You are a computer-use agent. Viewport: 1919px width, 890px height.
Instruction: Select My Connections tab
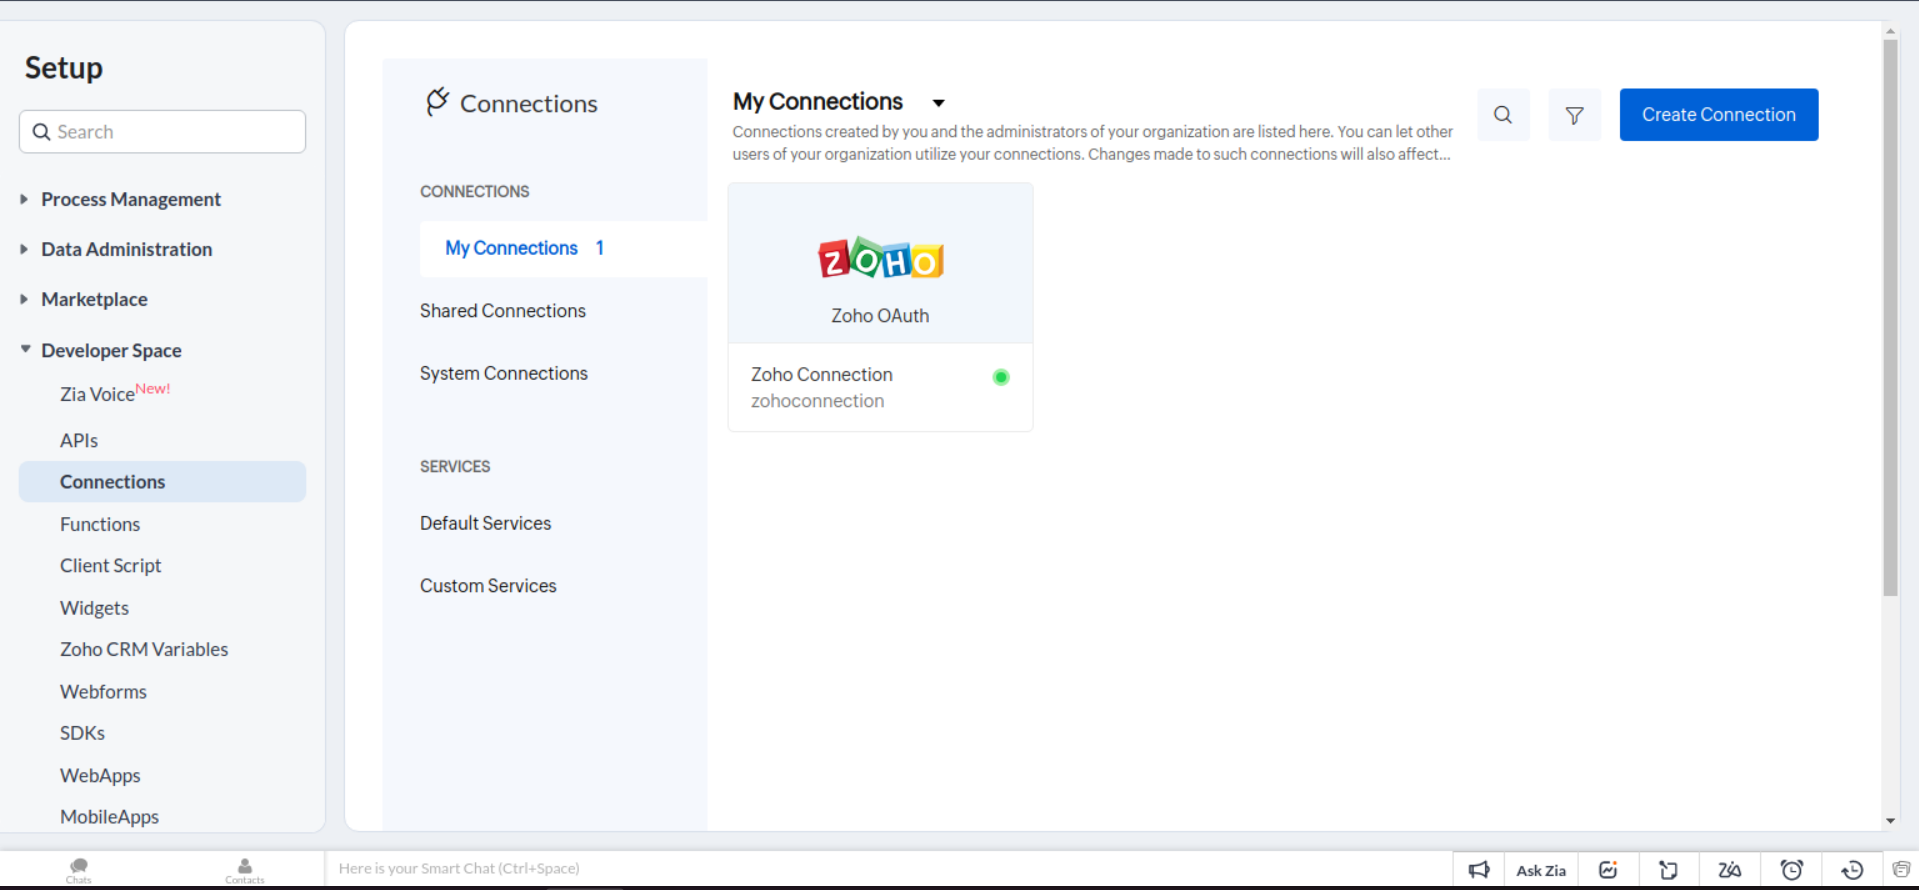click(x=563, y=248)
